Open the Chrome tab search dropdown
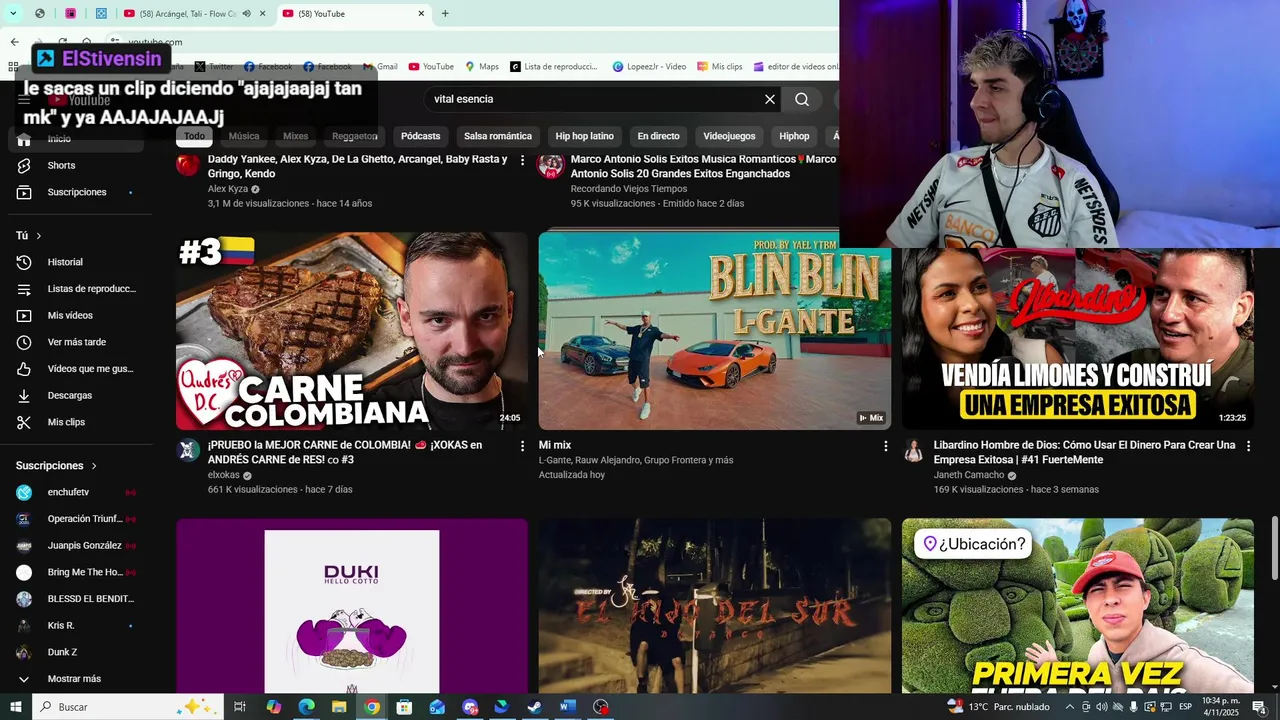 tap(13, 14)
